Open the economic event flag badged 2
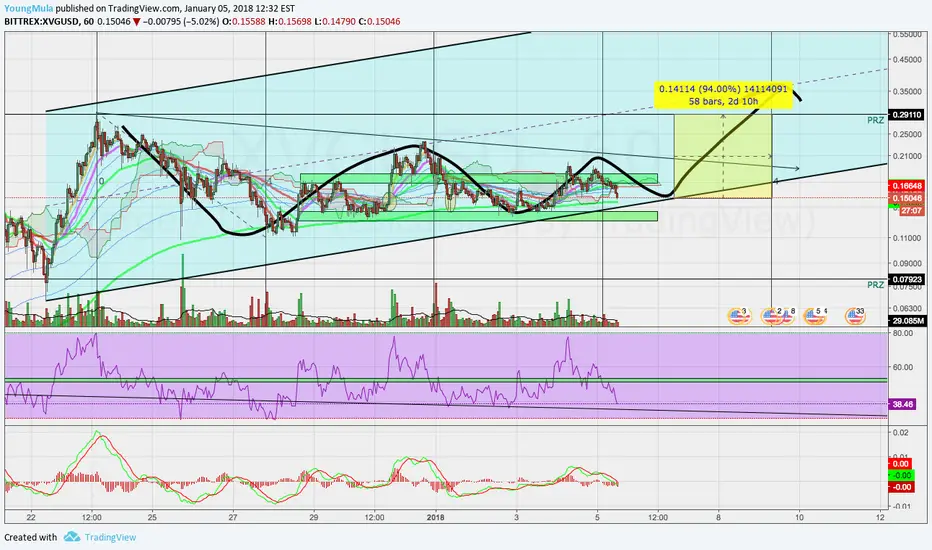 point(772,316)
